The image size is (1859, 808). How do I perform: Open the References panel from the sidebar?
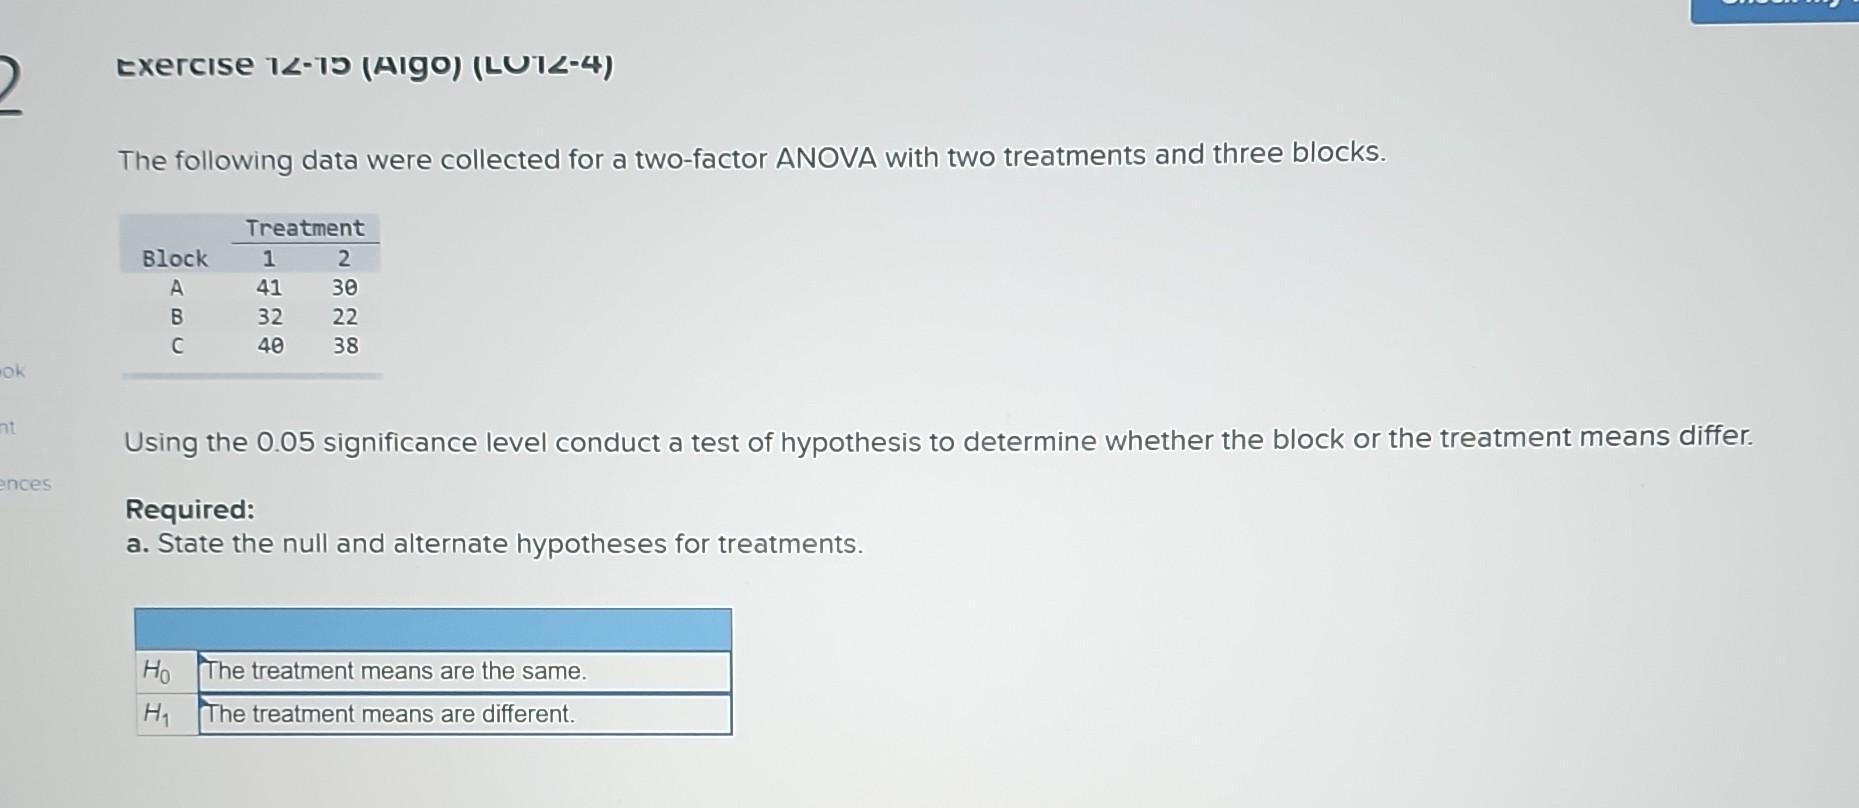pos(27,483)
